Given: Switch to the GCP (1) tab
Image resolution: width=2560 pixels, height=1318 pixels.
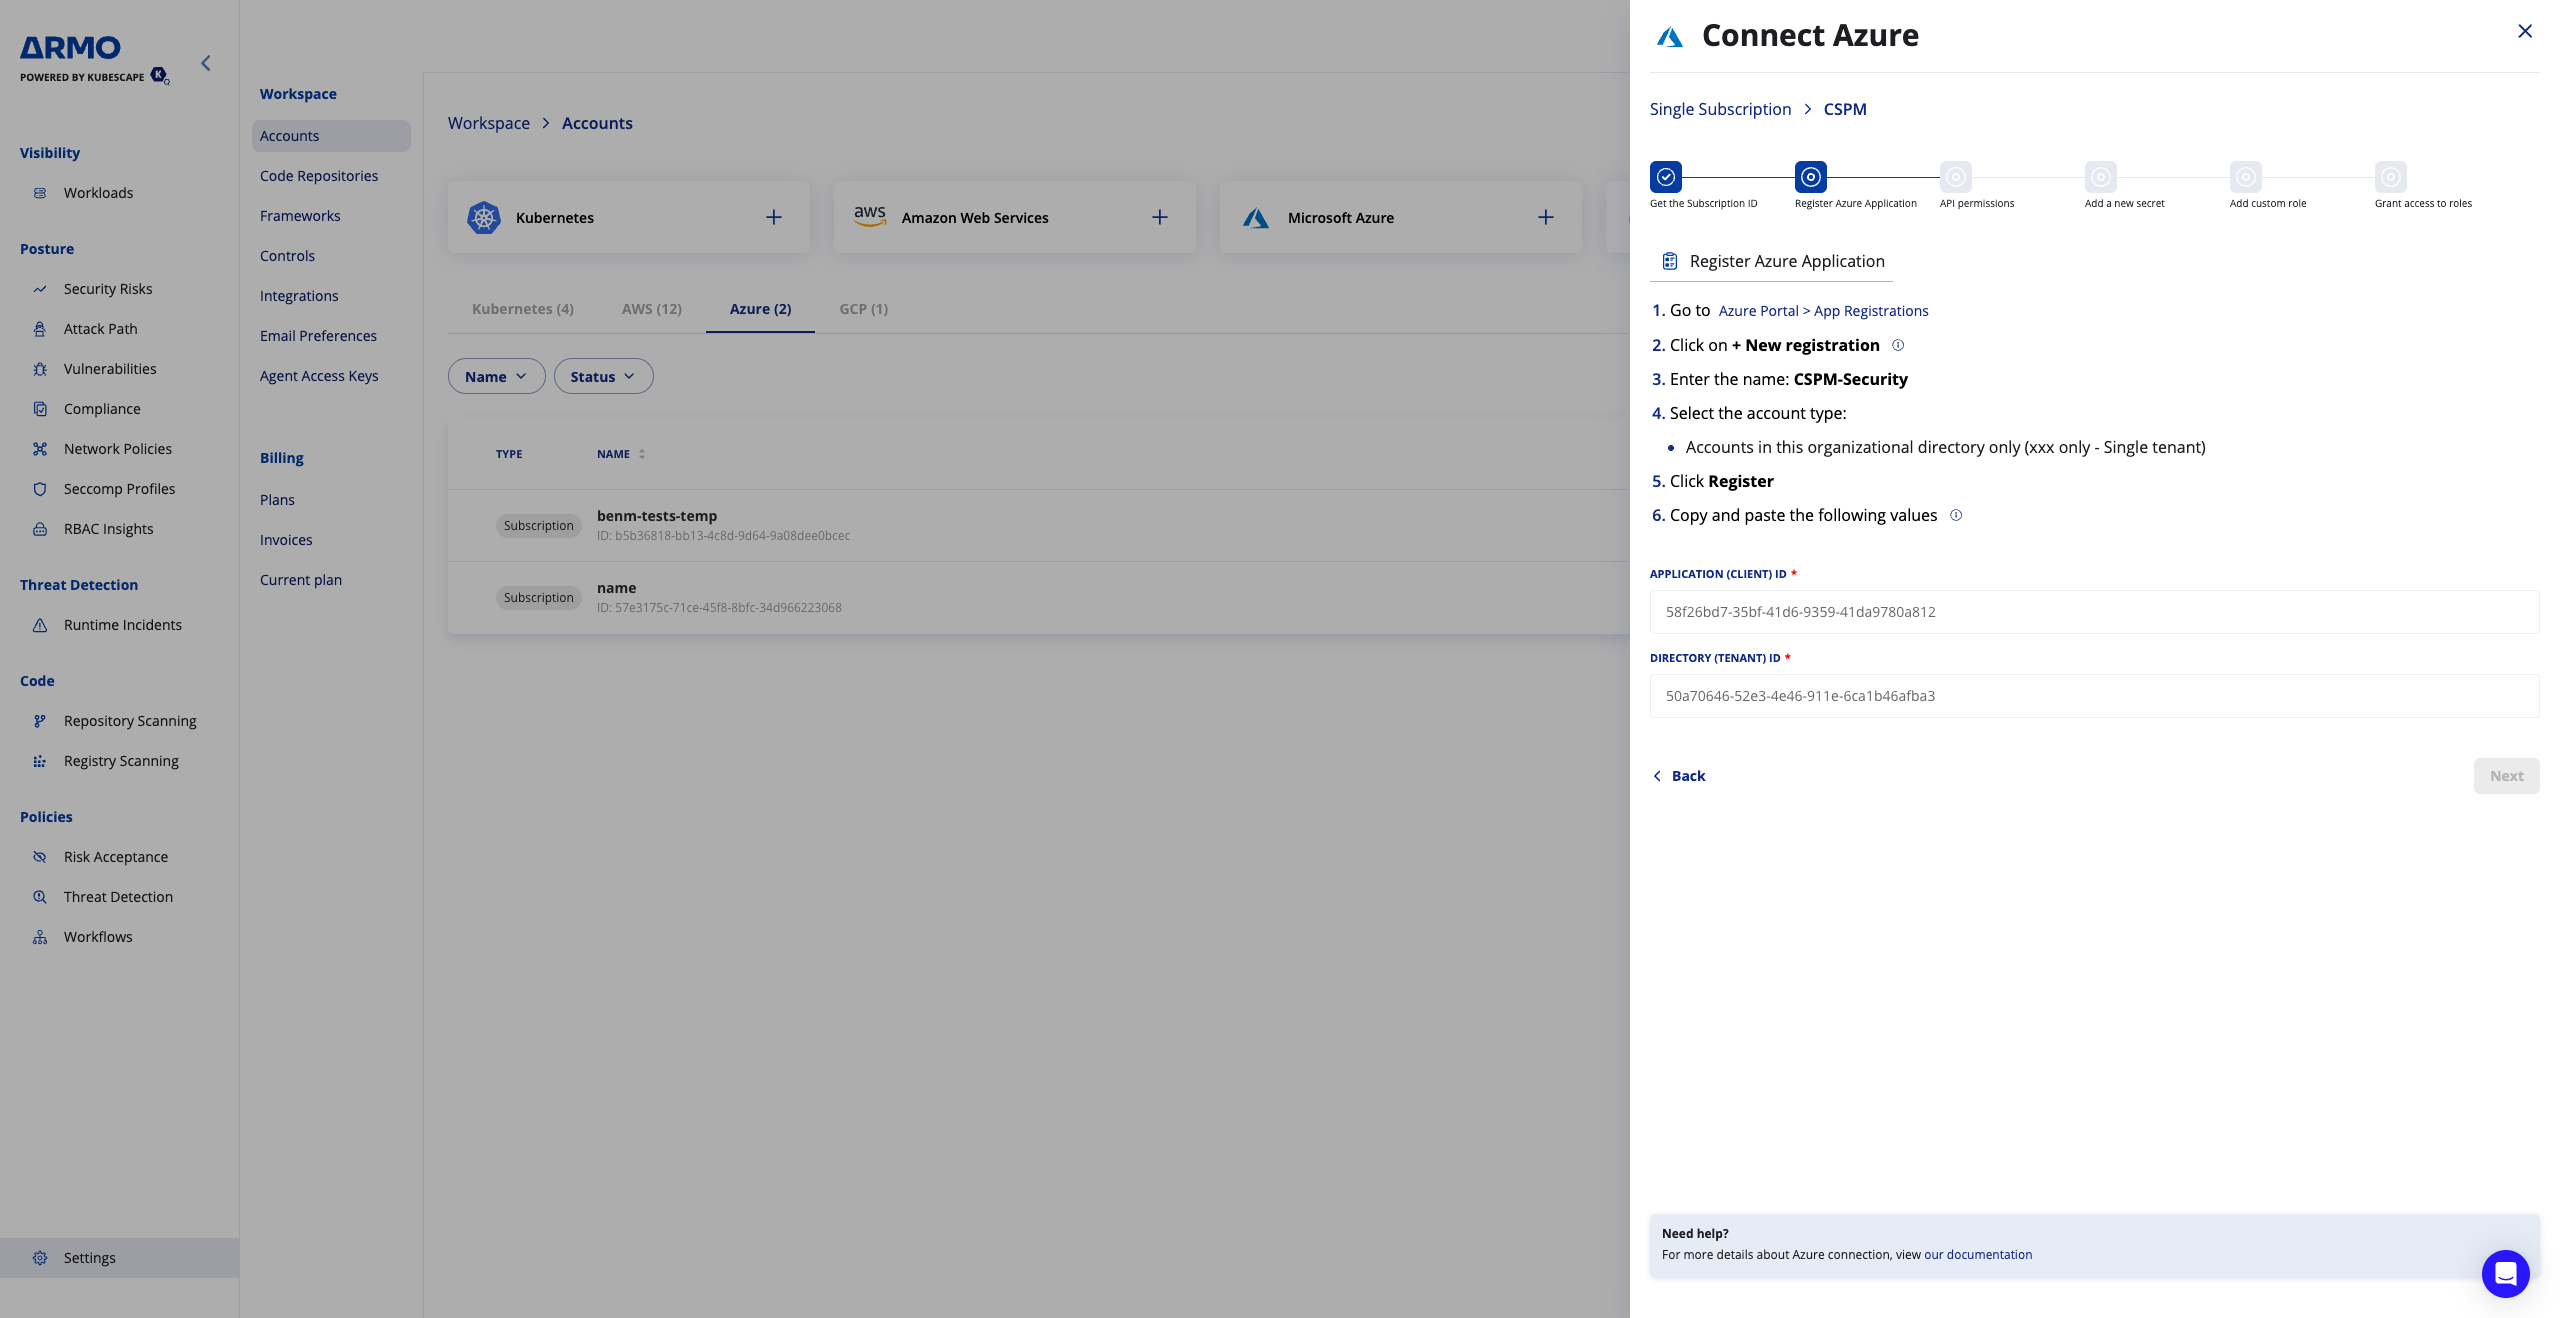Looking at the screenshot, I should click(x=864, y=309).
